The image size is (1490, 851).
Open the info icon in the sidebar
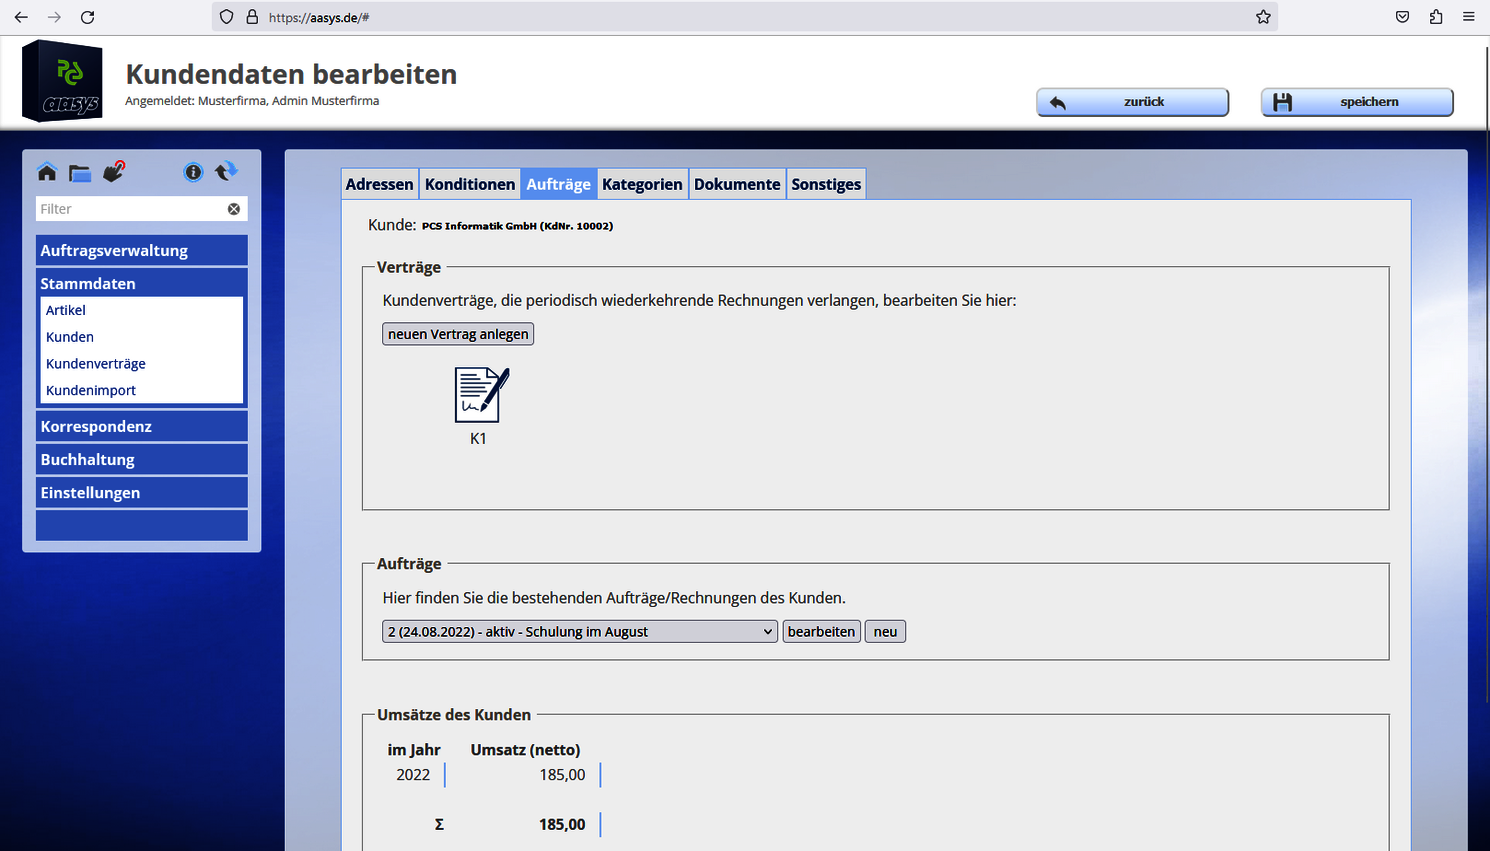click(193, 172)
